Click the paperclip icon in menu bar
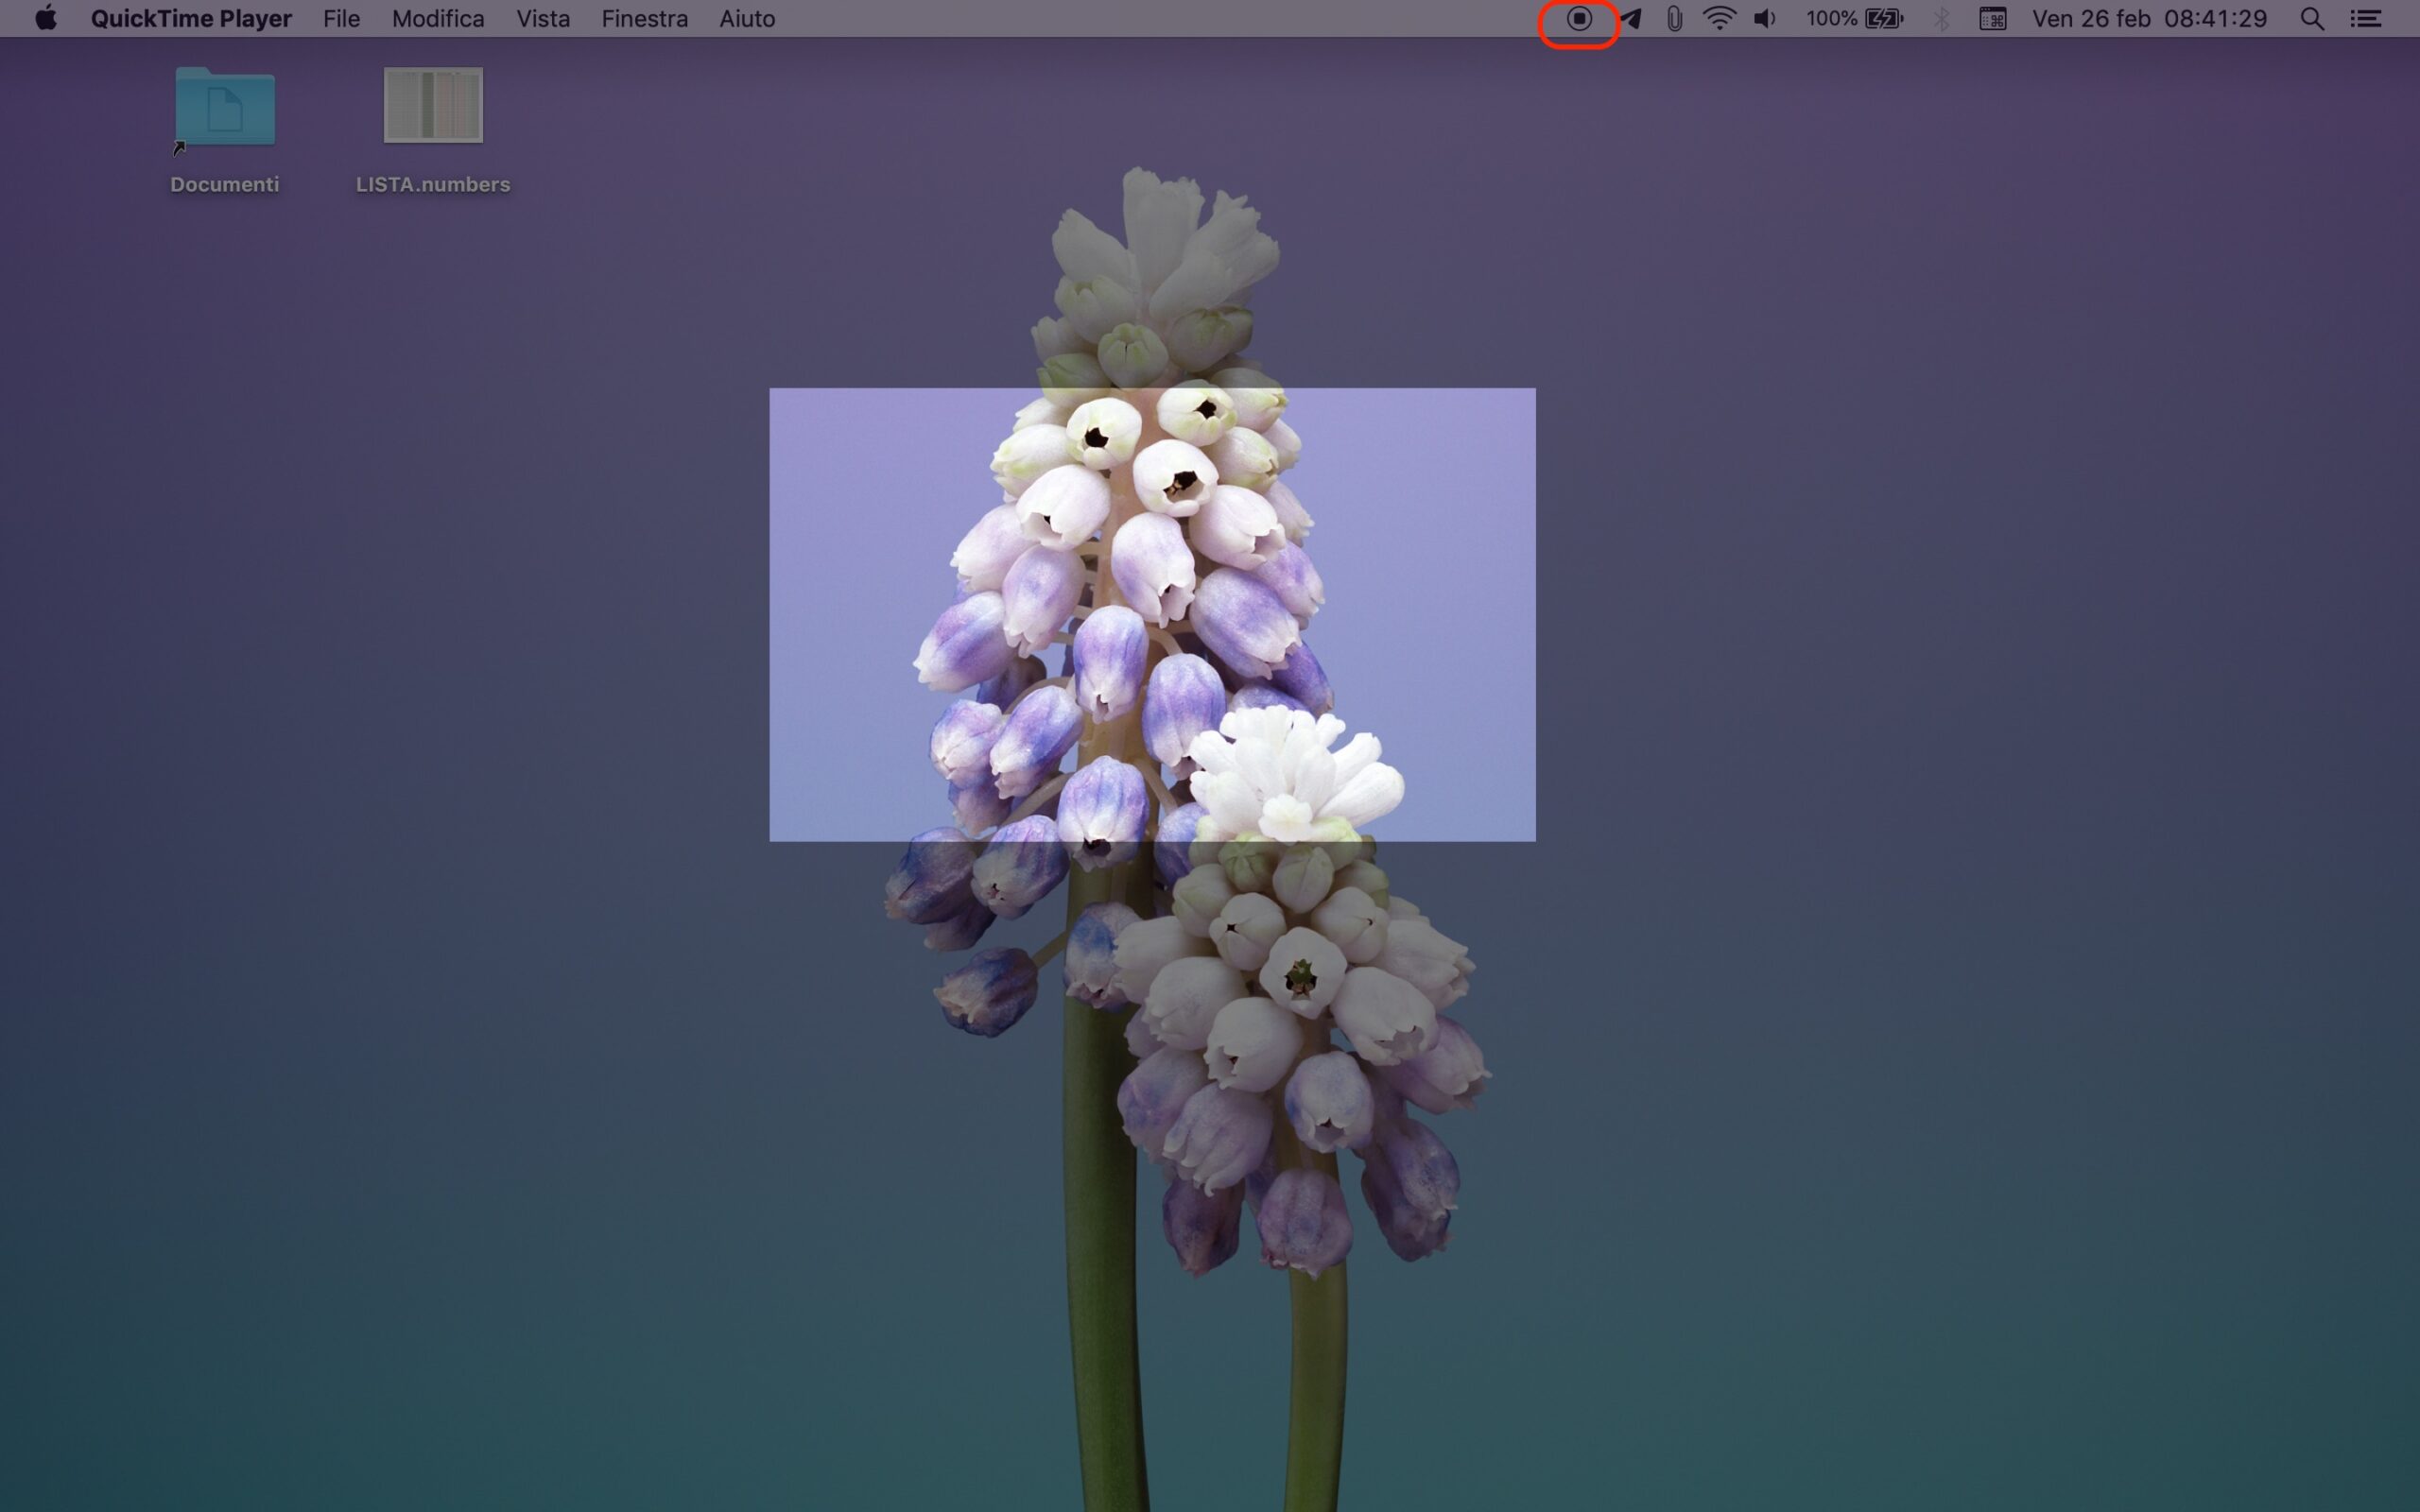 pyautogui.click(x=1674, y=19)
